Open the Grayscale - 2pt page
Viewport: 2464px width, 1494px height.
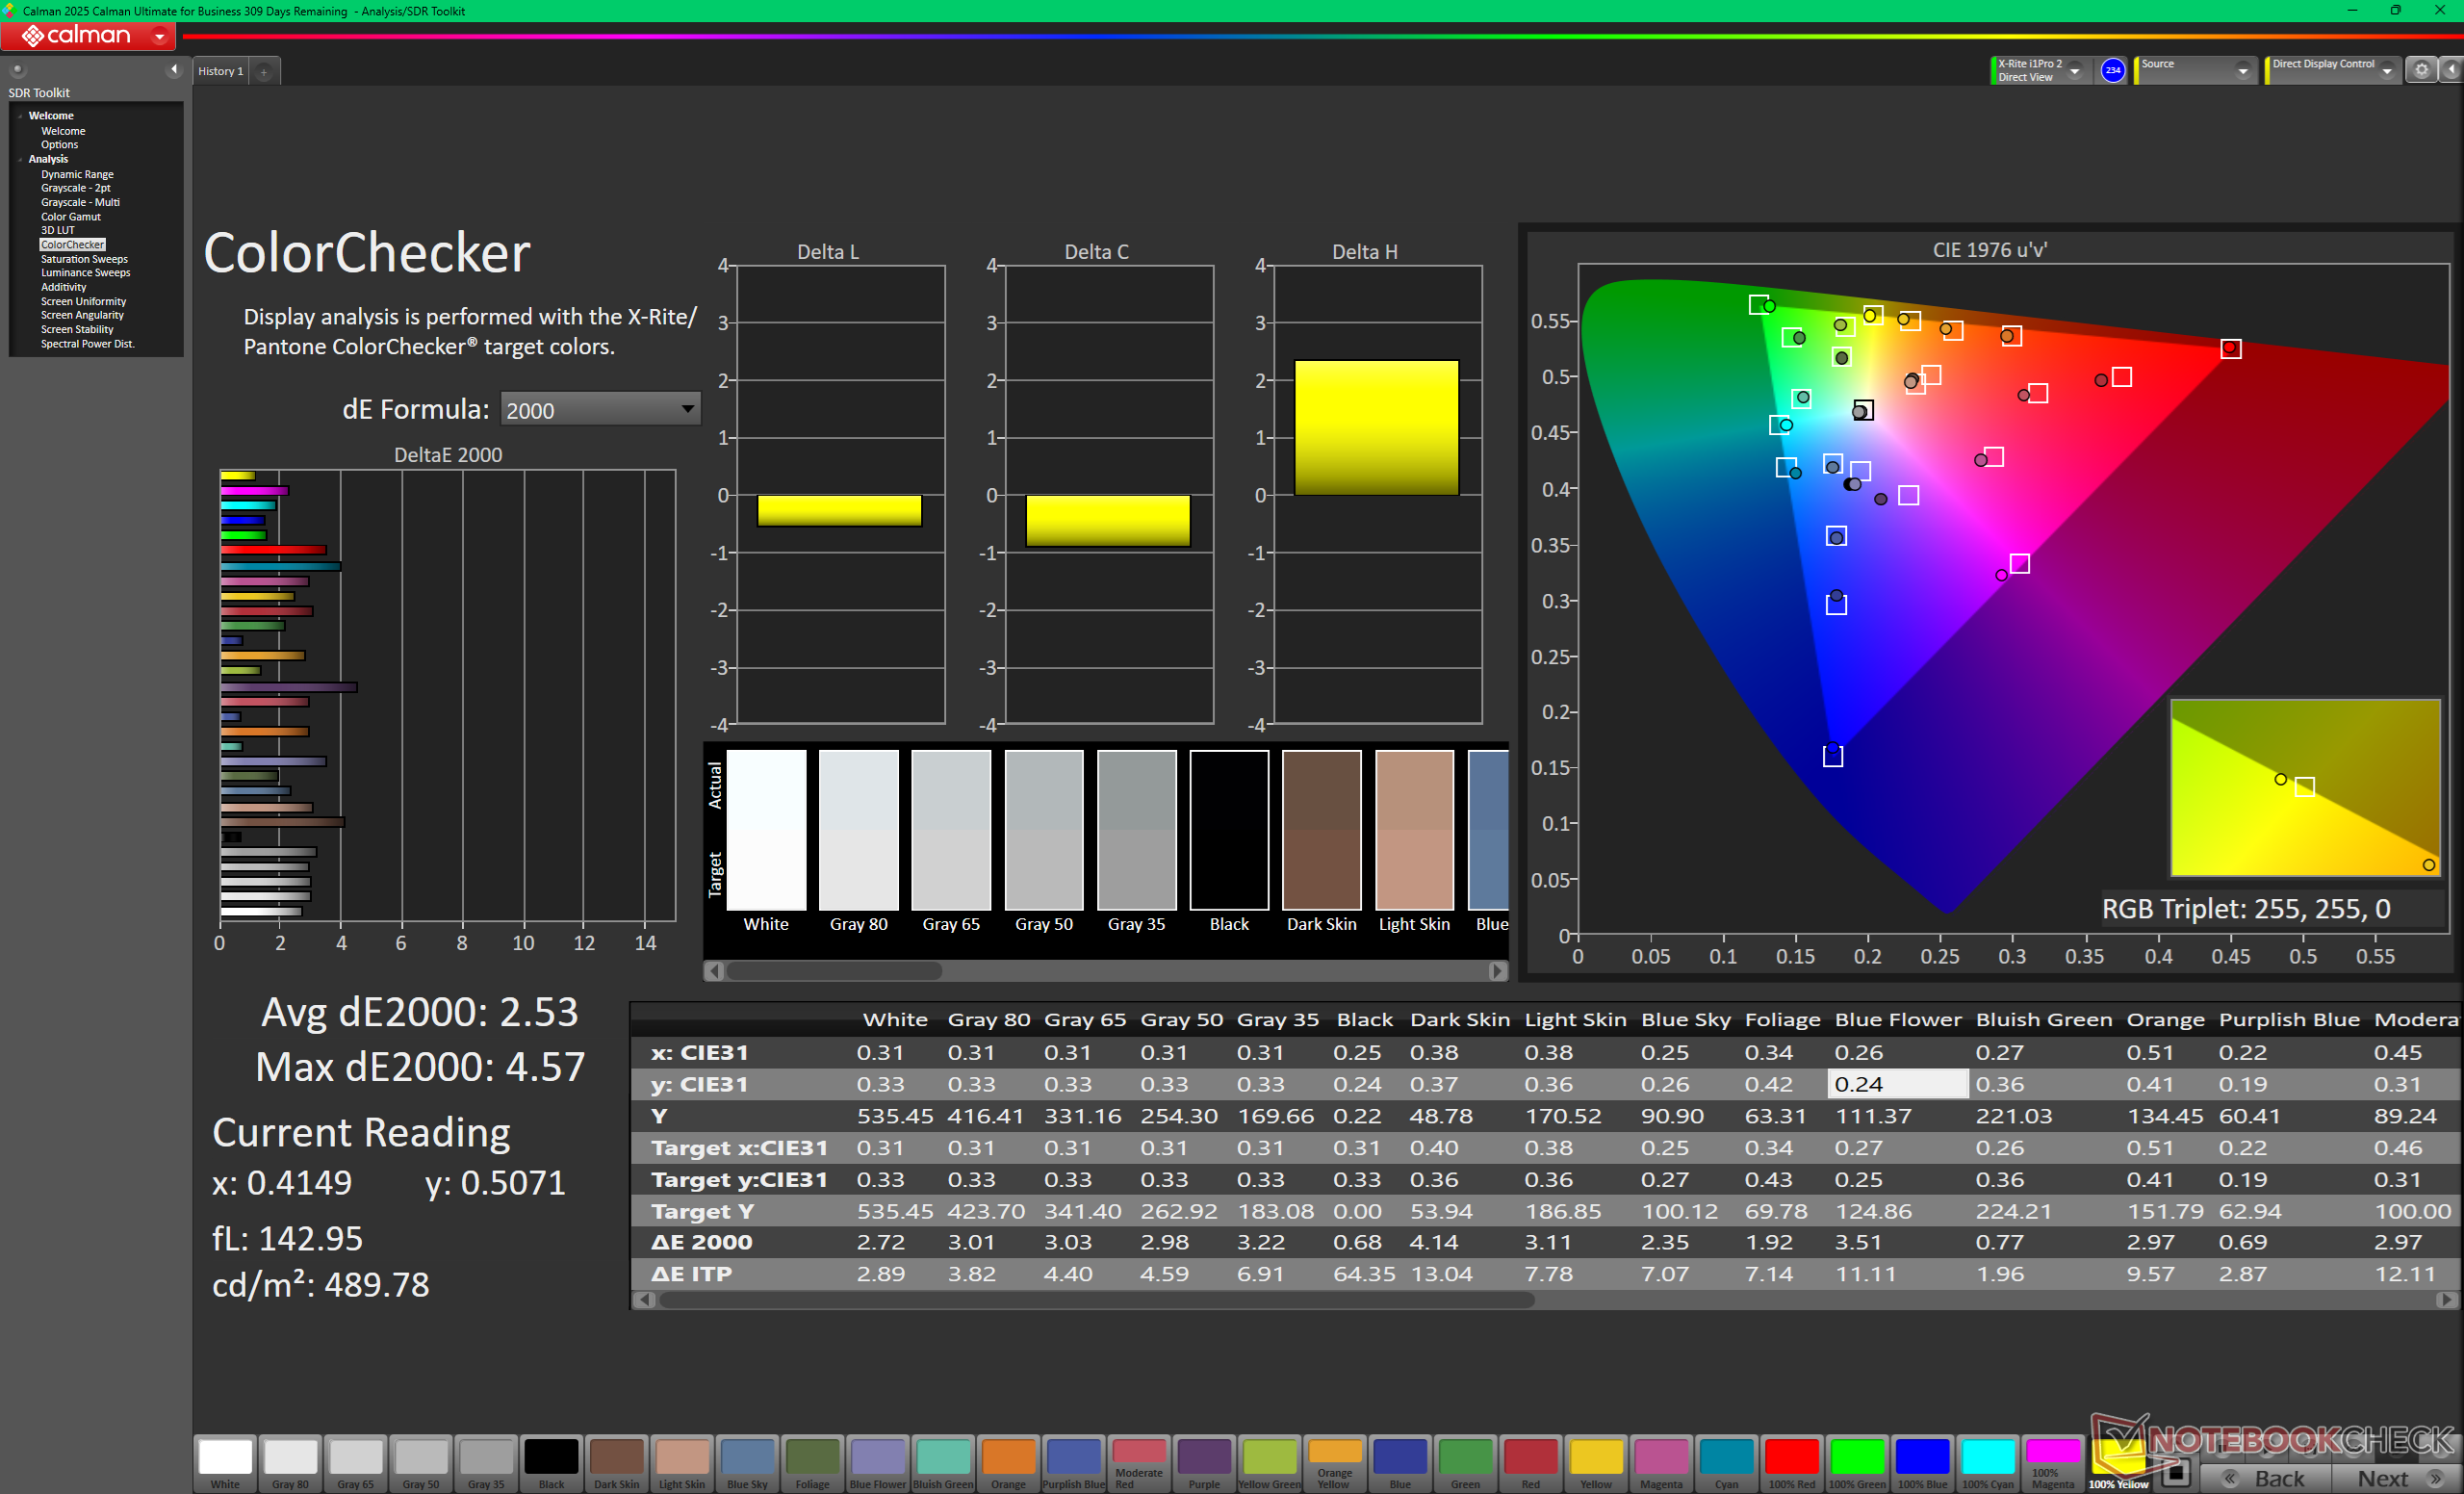tap(76, 188)
